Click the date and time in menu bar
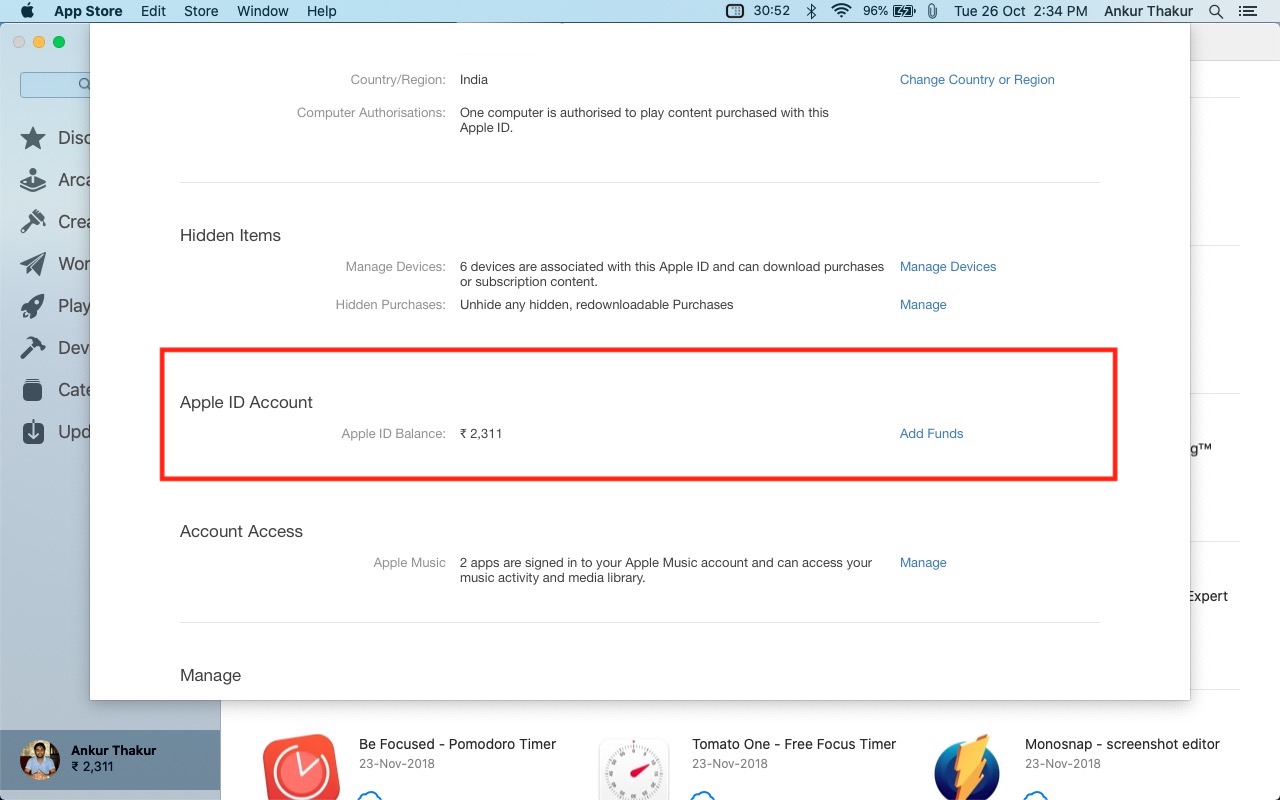 tap(1021, 11)
